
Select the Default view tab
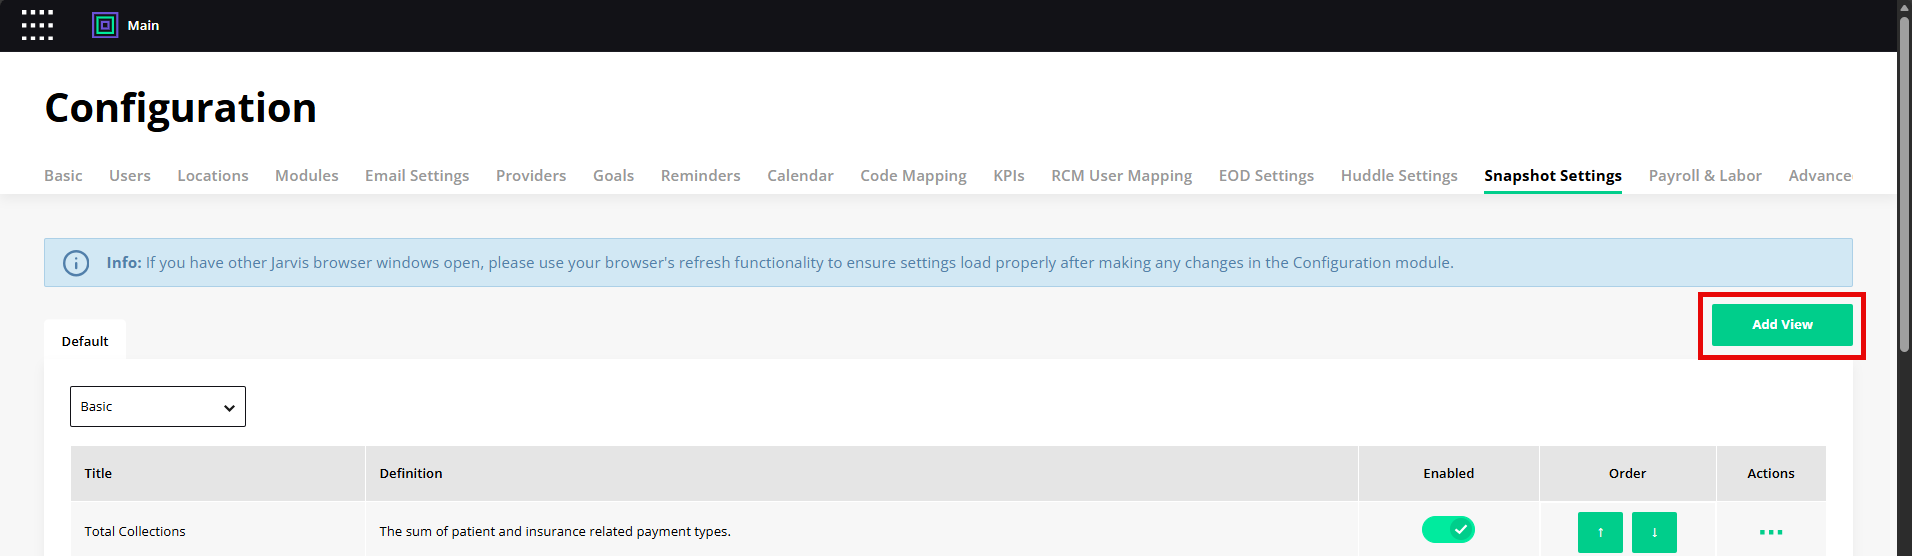[x=85, y=341]
